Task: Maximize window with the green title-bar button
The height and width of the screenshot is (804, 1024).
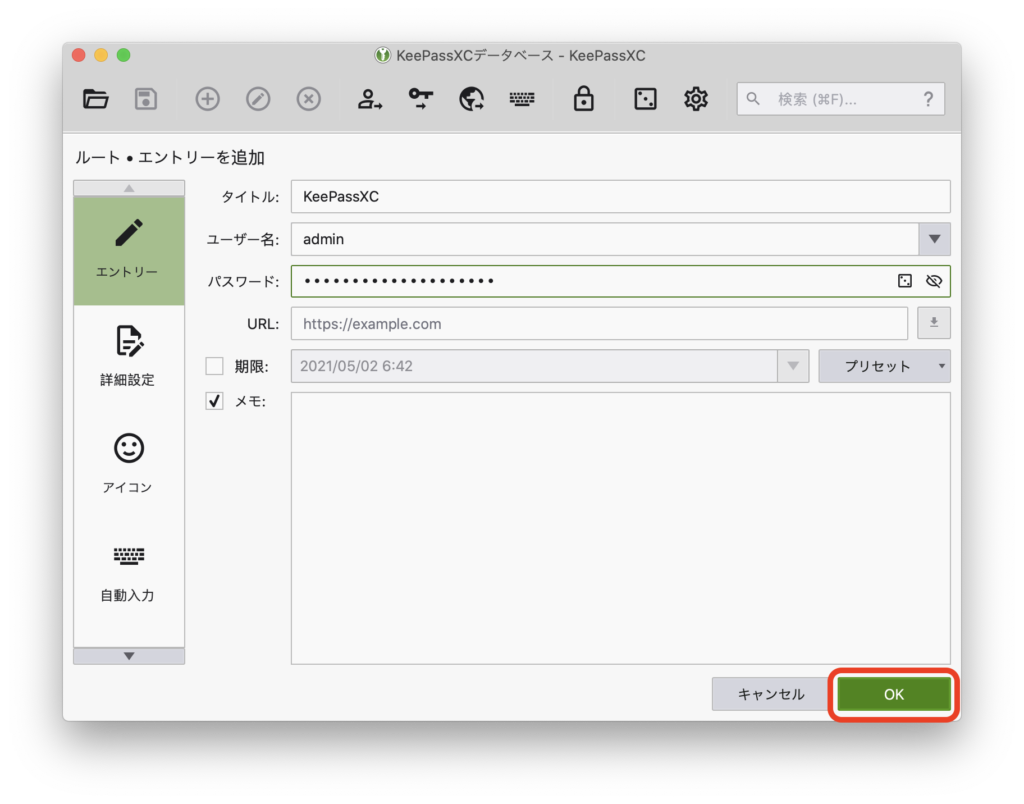Action: pos(123,56)
